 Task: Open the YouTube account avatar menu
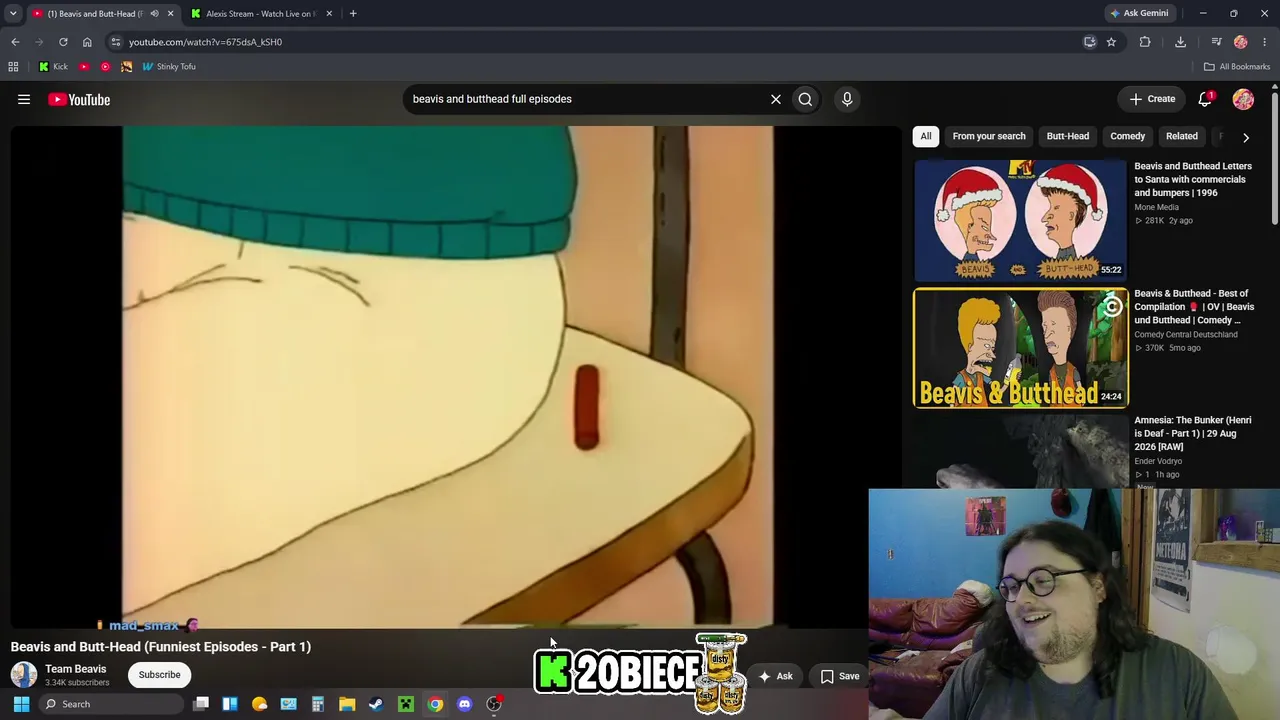(x=1243, y=99)
